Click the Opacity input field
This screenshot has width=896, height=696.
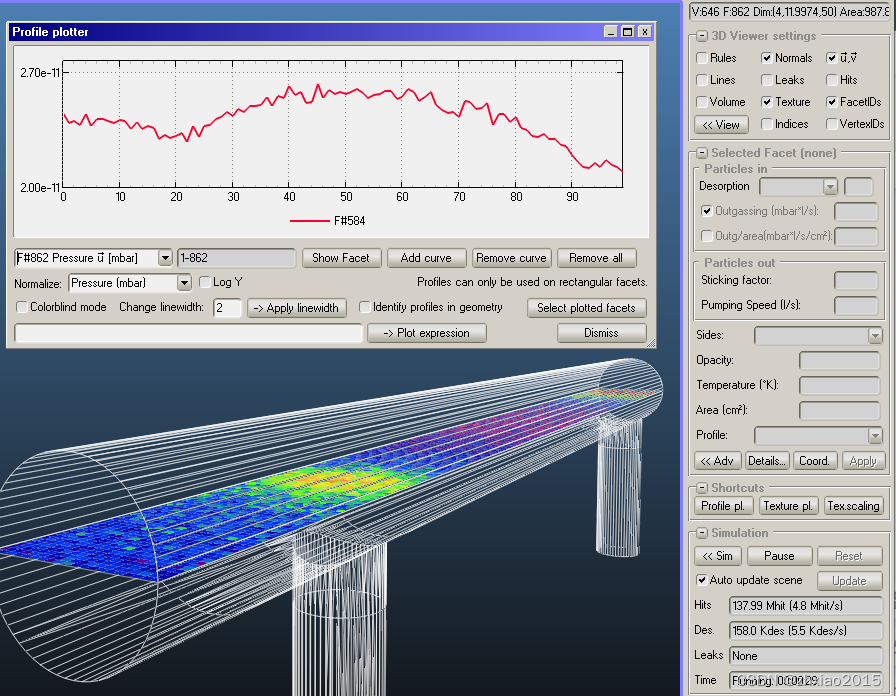click(x=839, y=361)
